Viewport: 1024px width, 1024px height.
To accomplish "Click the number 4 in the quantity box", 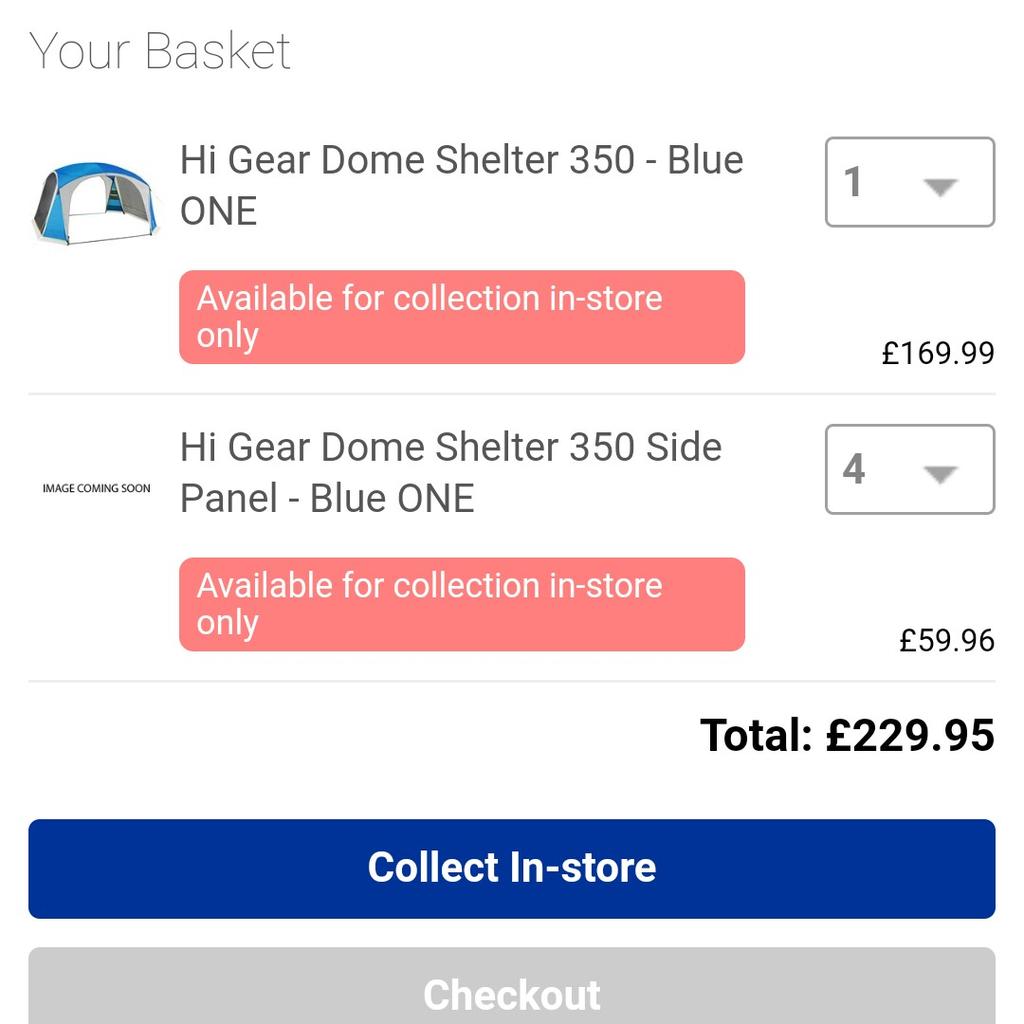I will pos(854,469).
